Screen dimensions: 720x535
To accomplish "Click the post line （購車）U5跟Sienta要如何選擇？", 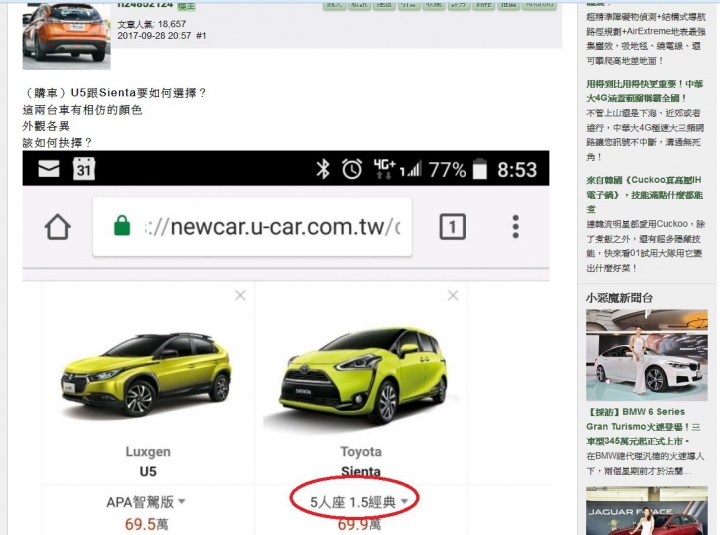I will tap(114, 93).
